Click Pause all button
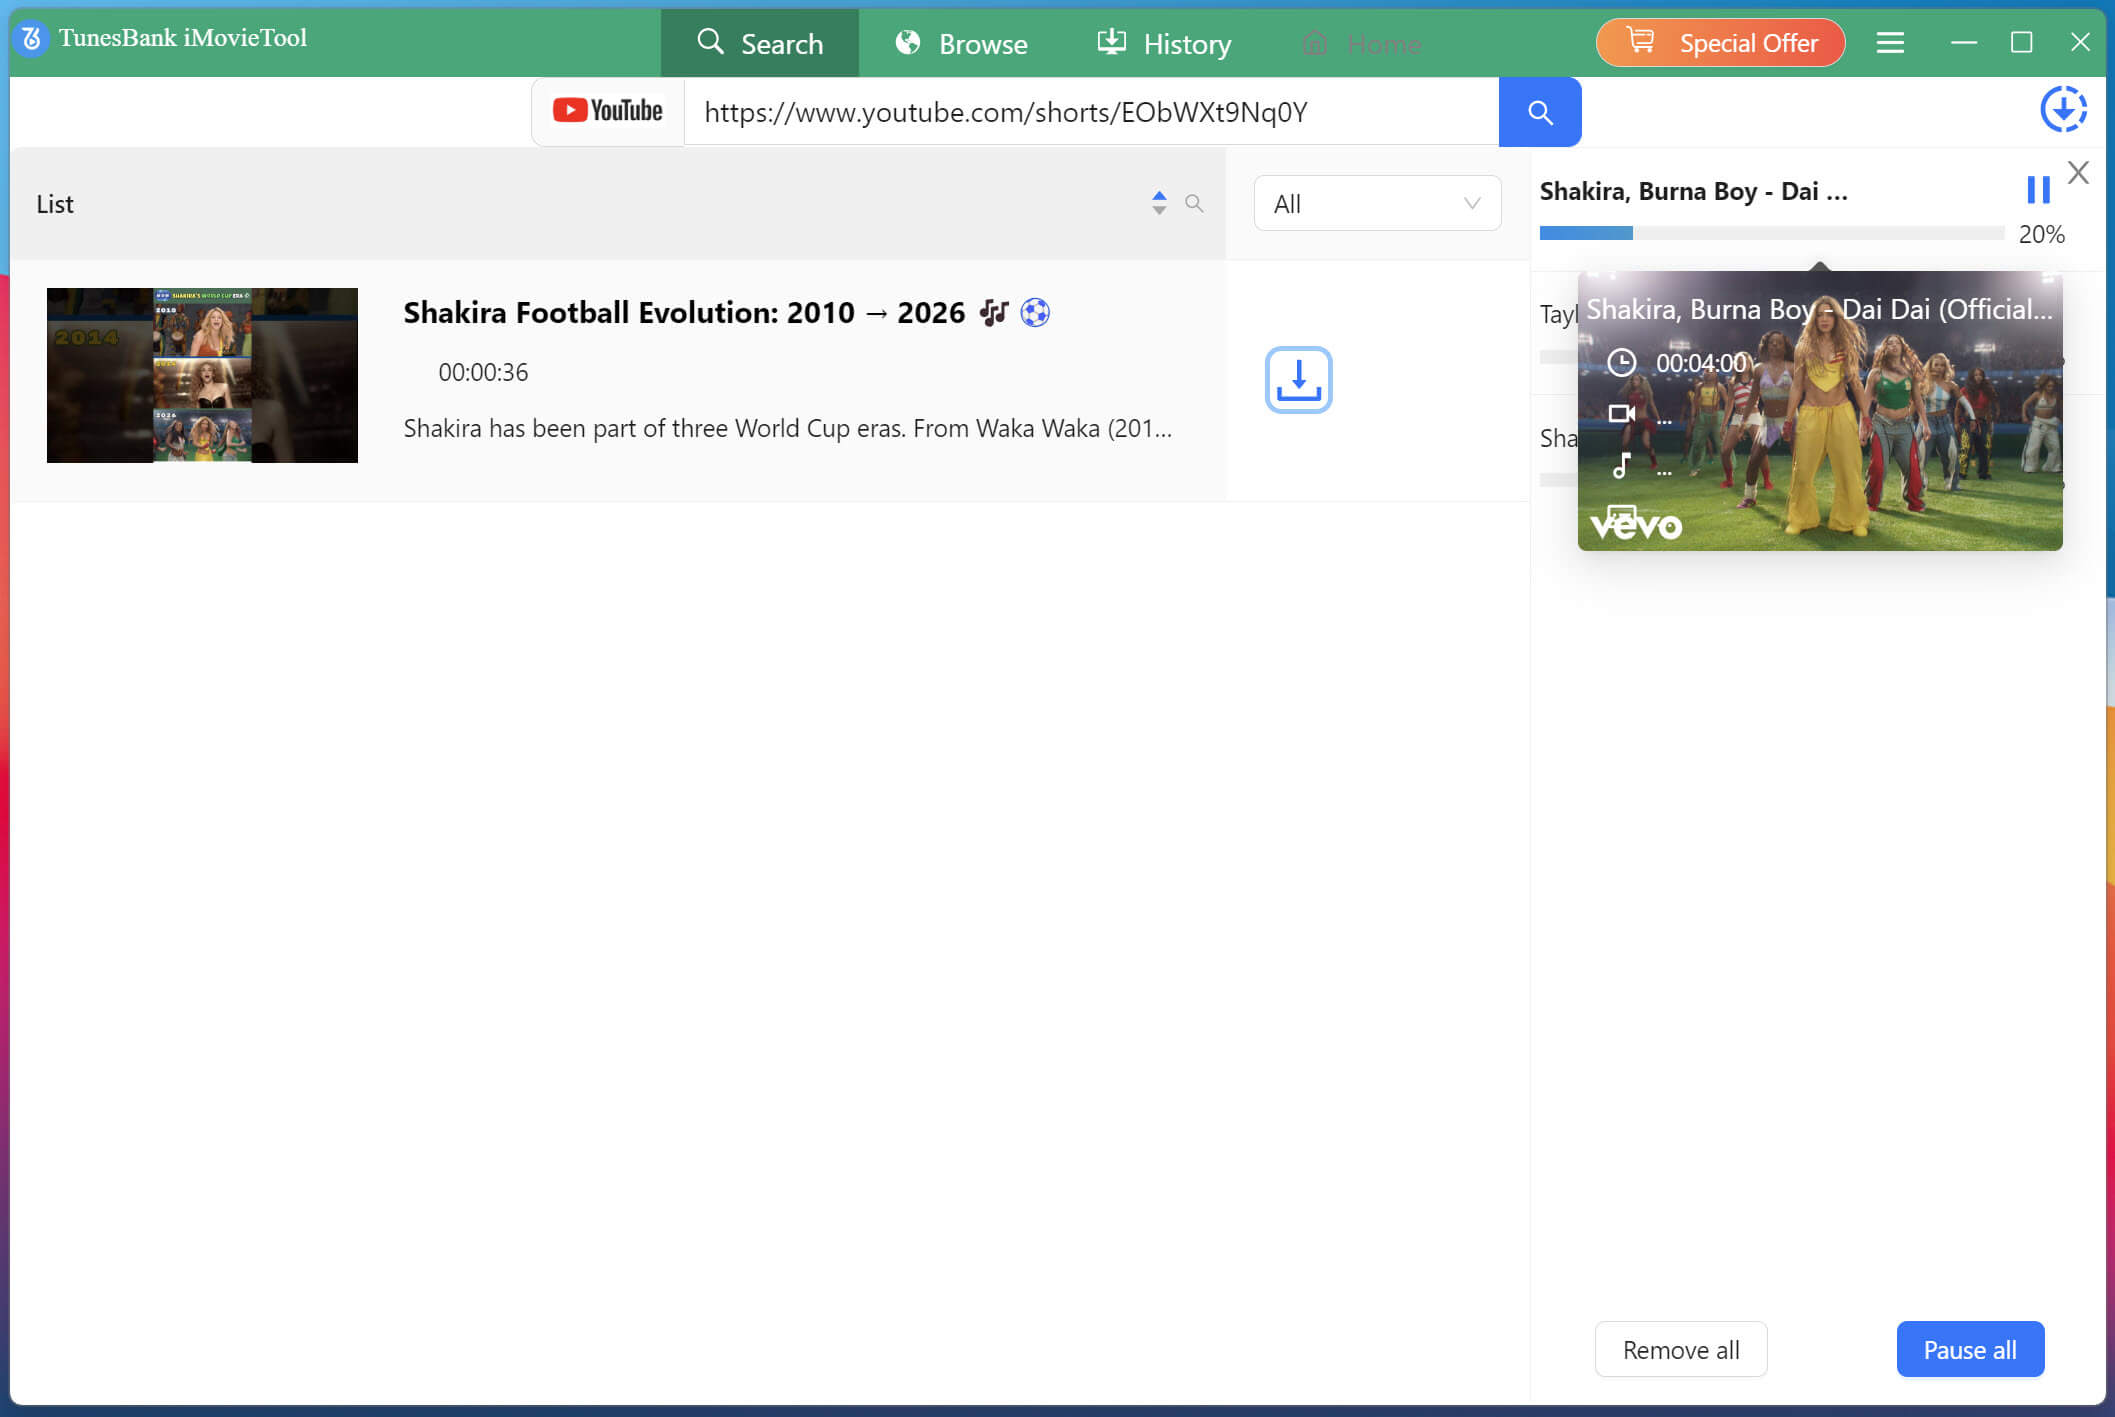2115x1417 pixels. point(1970,1349)
